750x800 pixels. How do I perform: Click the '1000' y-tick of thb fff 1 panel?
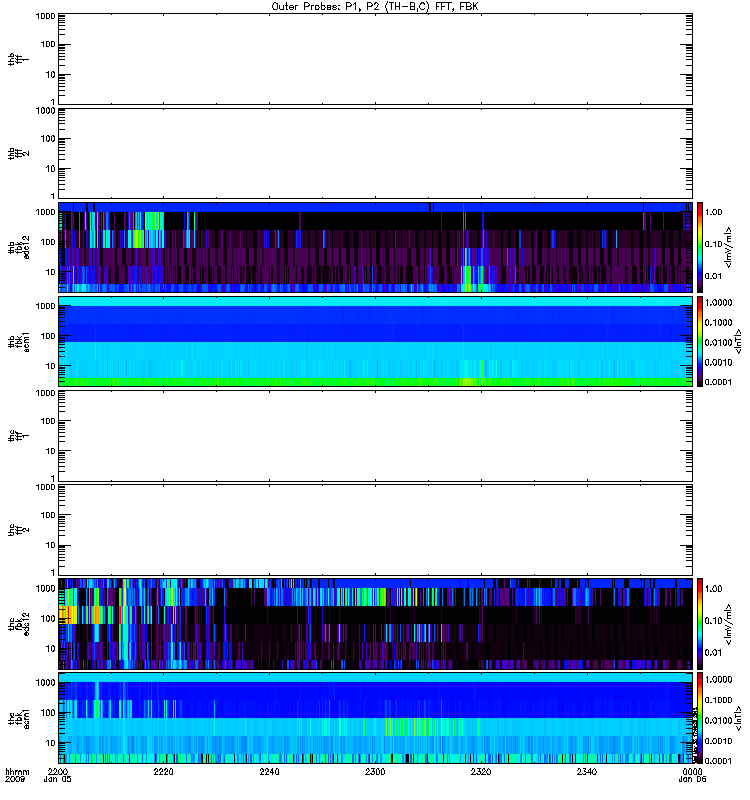(x=45, y=16)
